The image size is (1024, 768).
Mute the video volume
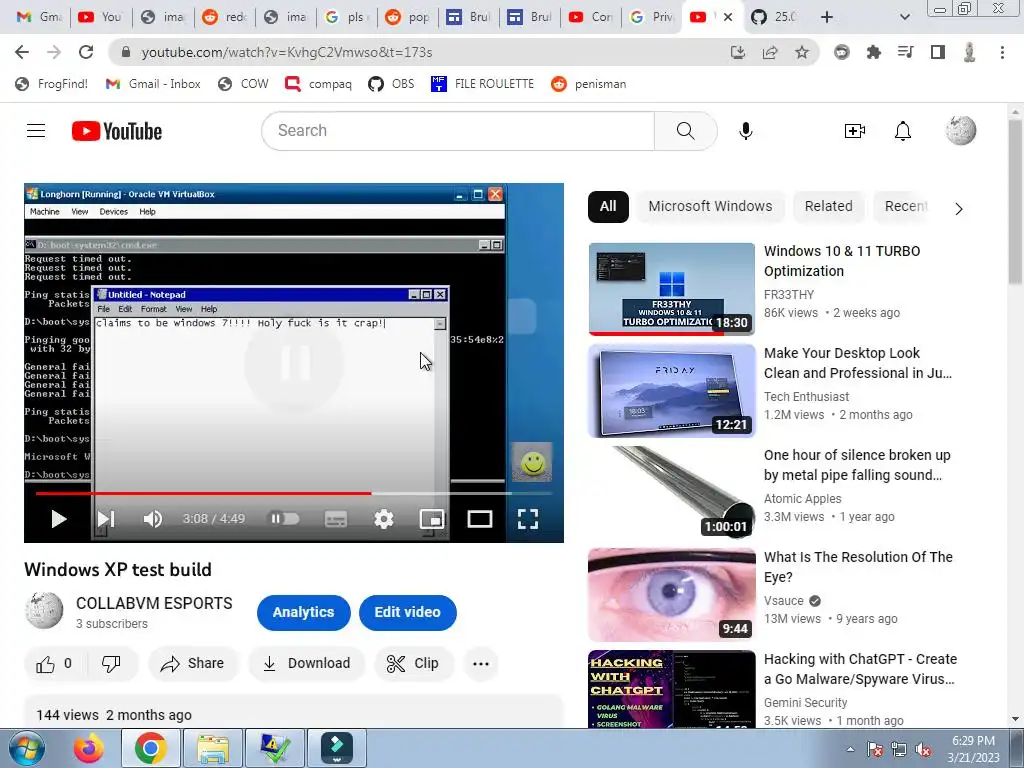153,519
